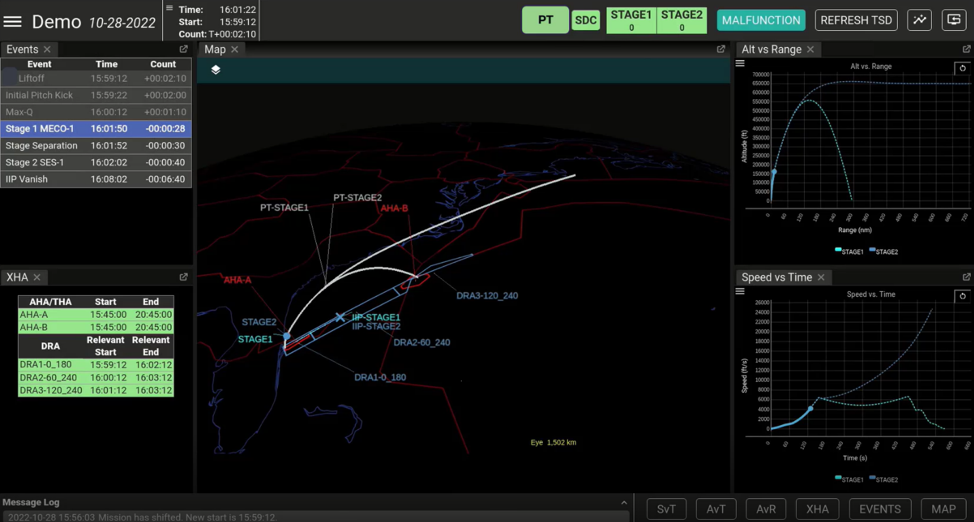
Task: Open the map layers icon
Action: click(x=215, y=69)
